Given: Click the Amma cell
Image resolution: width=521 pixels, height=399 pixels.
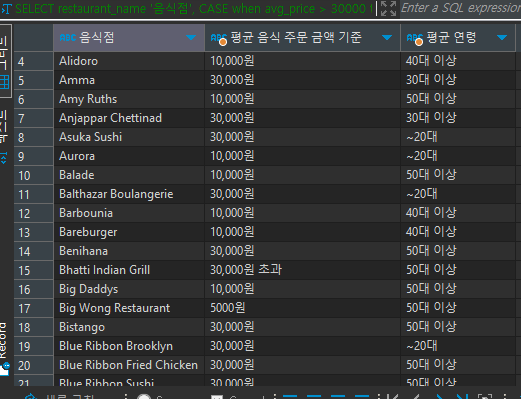Looking at the screenshot, I should [x=129, y=80].
